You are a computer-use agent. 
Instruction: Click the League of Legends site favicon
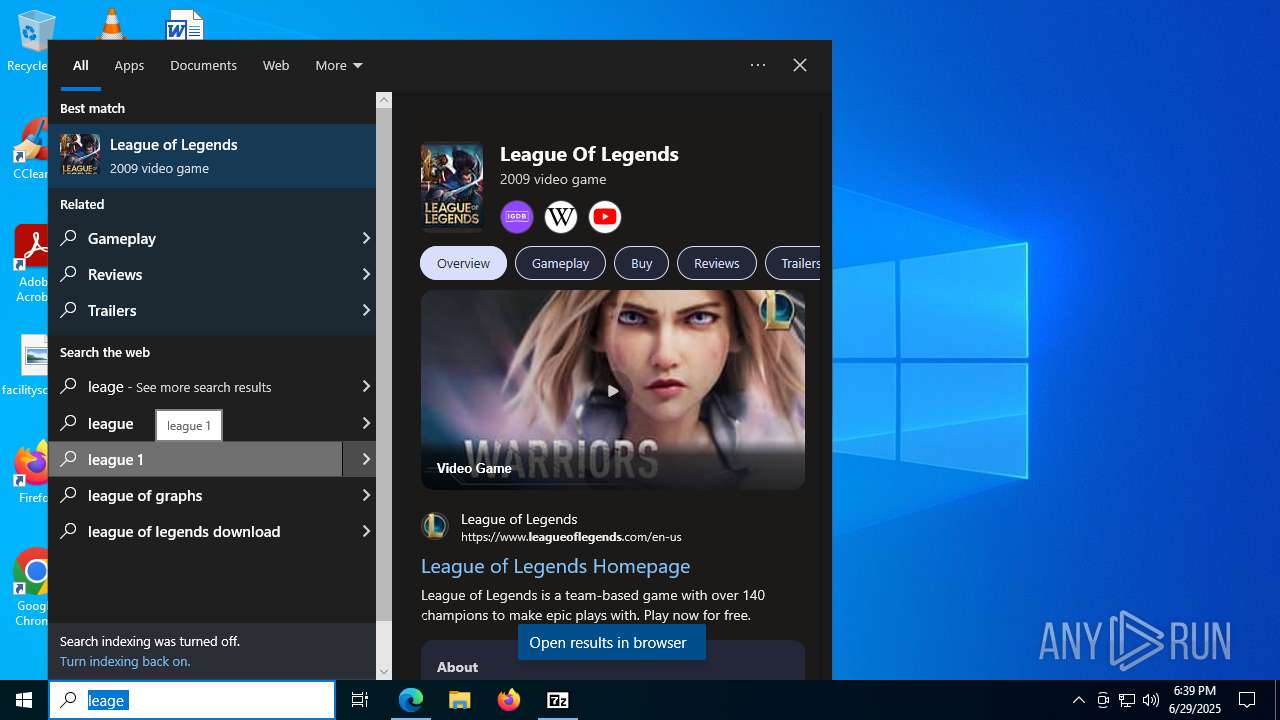435,525
